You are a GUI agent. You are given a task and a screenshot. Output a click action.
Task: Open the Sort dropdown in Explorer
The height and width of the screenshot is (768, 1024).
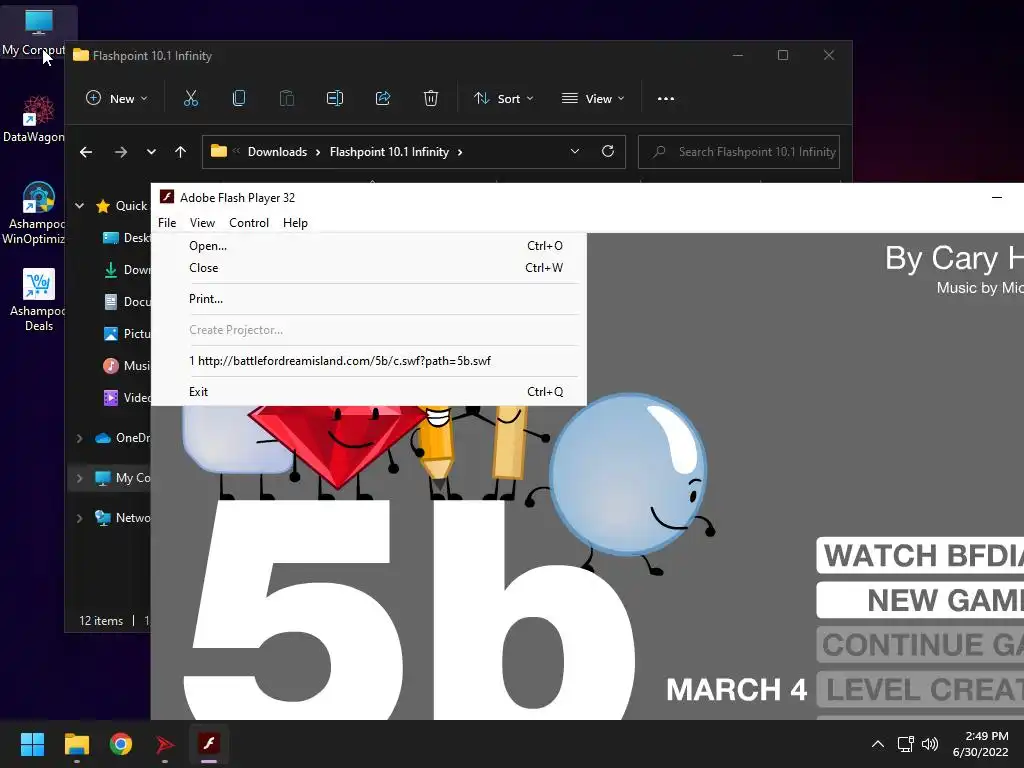click(x=504, y=99)
